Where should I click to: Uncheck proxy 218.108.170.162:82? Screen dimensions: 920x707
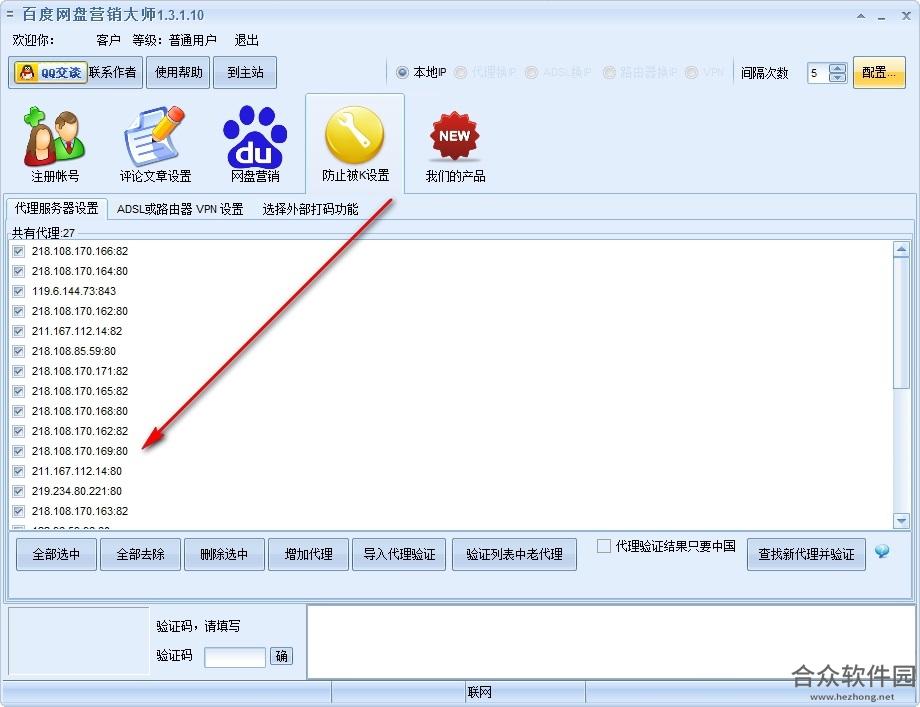19,431
